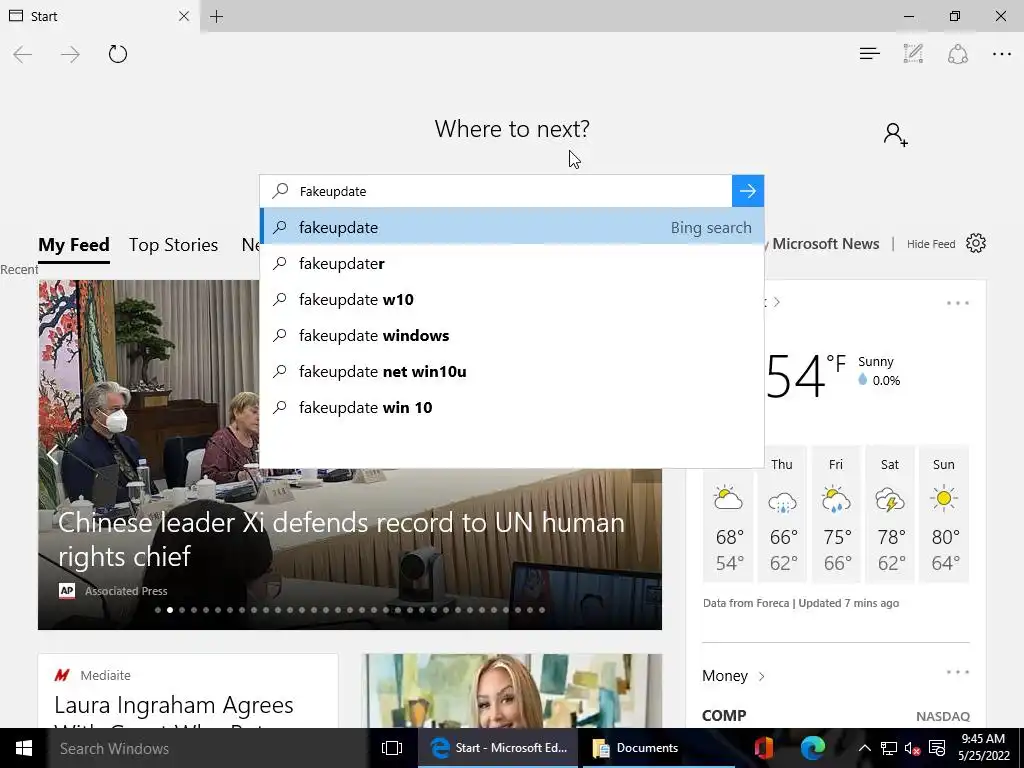Open a new tab with plus button

point(217,16)
